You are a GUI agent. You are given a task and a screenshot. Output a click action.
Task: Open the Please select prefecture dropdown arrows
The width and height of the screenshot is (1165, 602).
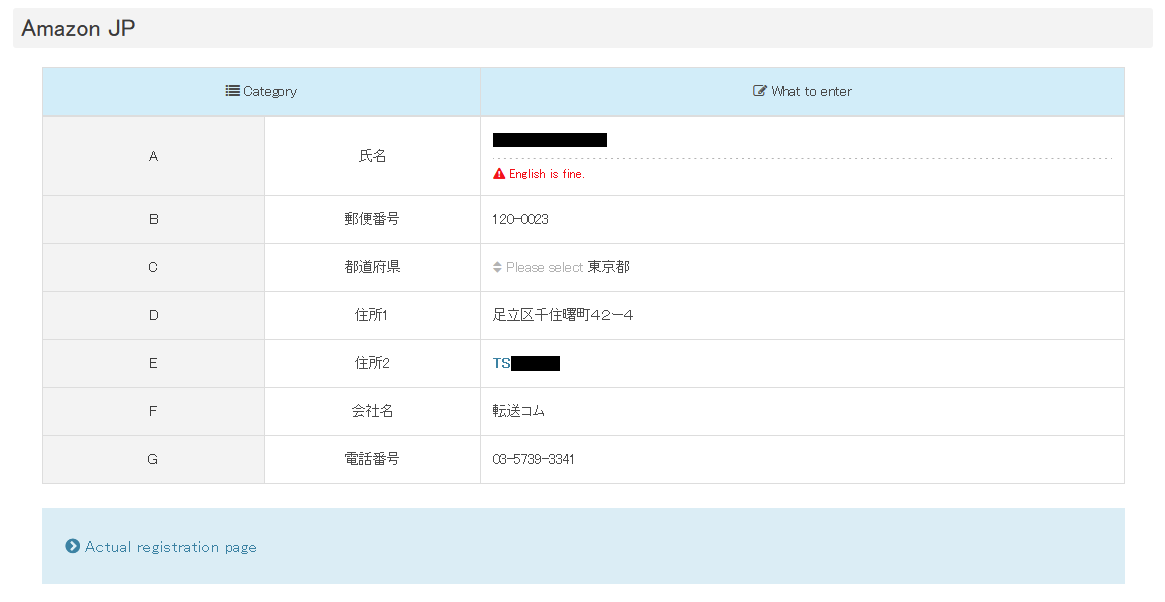(x=497, y=267)
